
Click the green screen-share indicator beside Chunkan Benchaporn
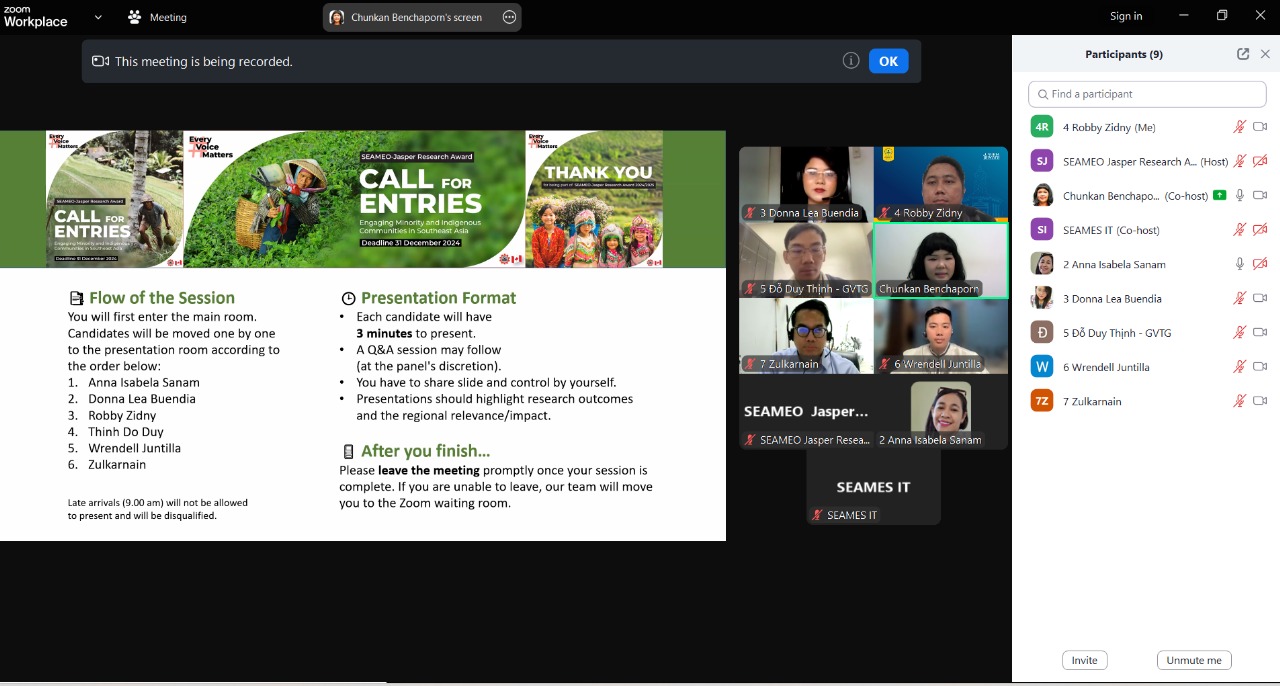point(1219,195)
